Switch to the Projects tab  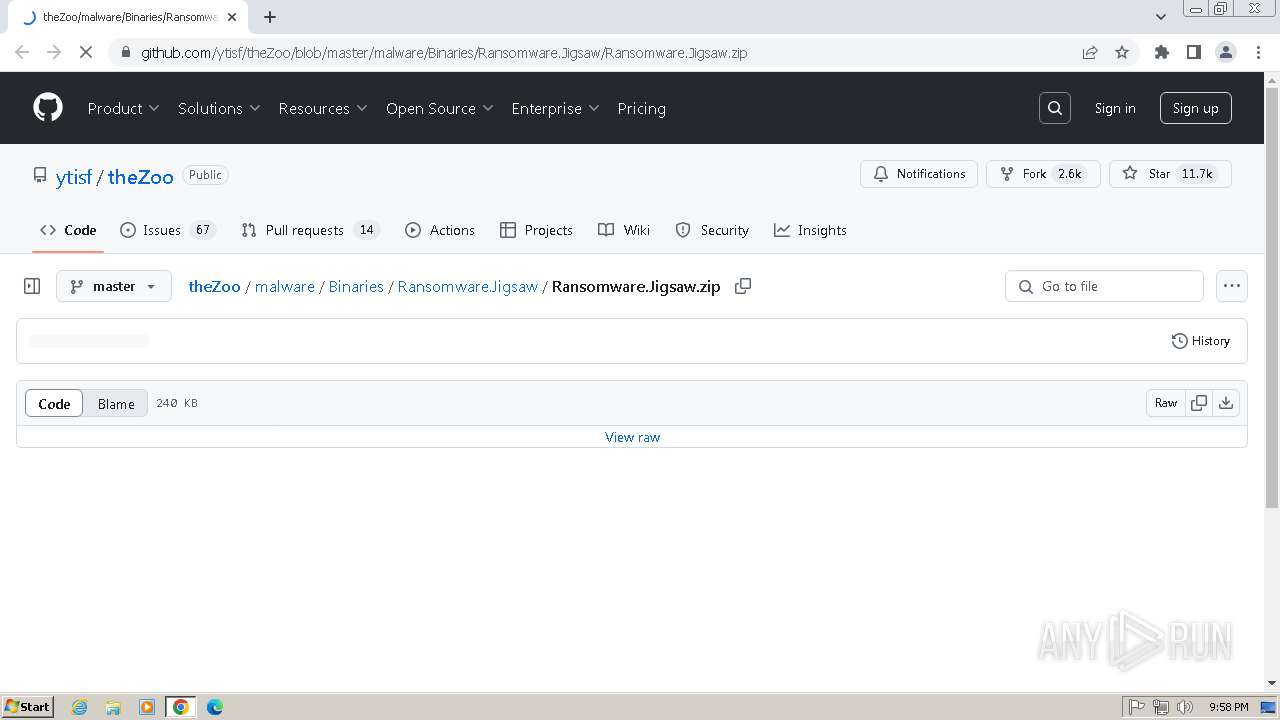click(x=536, y=230)
